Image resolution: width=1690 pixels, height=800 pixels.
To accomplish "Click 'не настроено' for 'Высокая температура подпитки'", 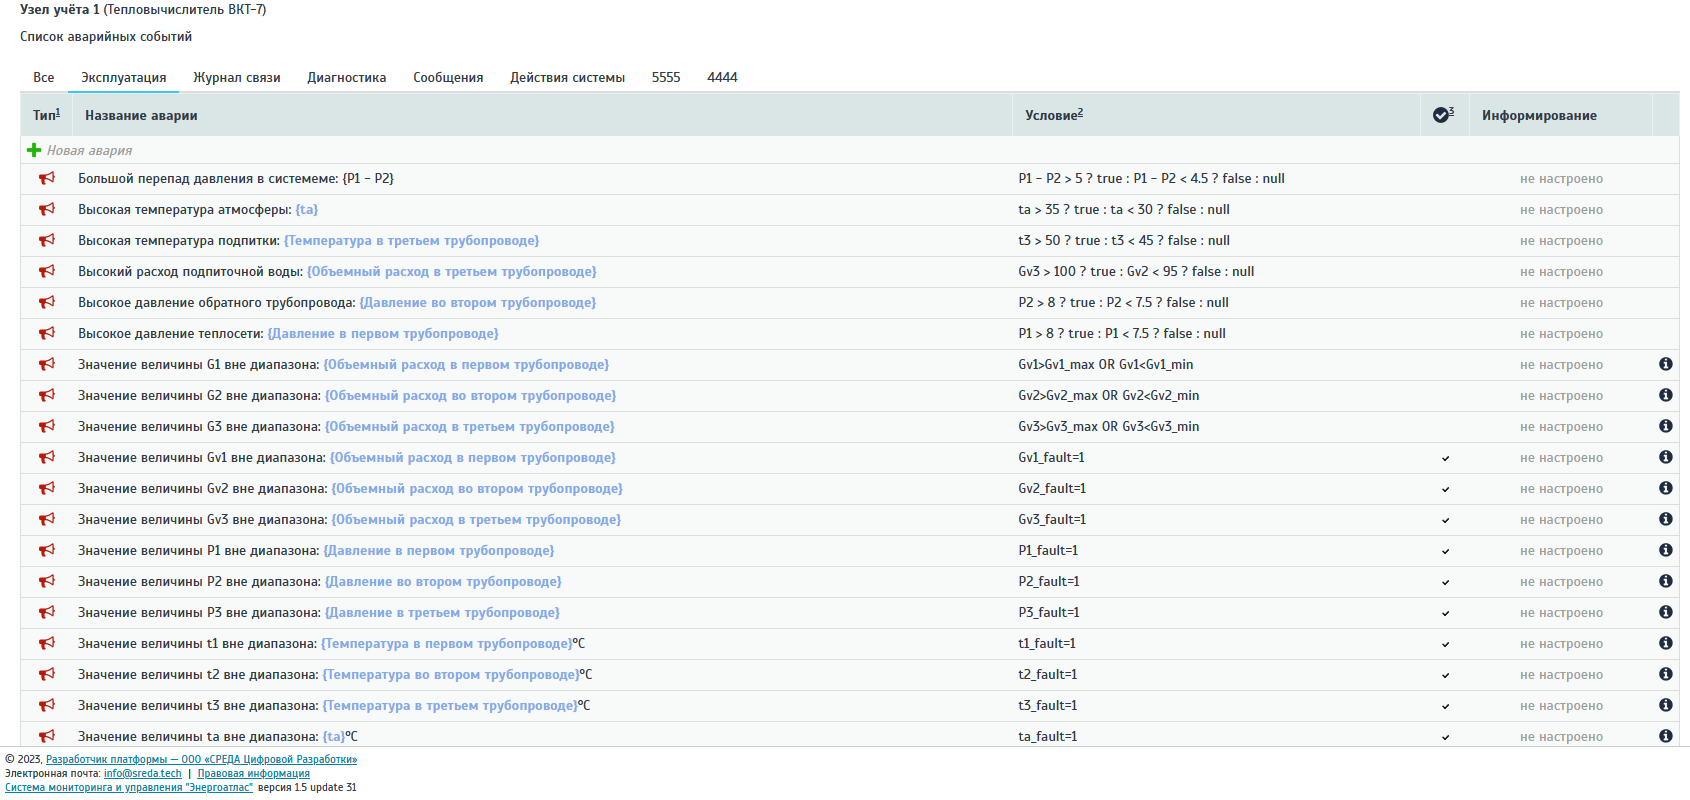I will tap(1561, 241).
